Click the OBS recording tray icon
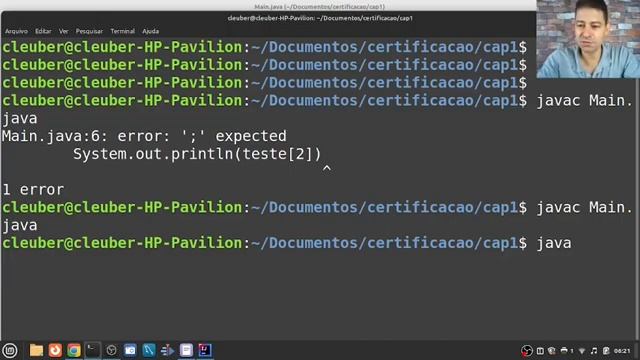This screenshot has height=360, width=640. 527,351
